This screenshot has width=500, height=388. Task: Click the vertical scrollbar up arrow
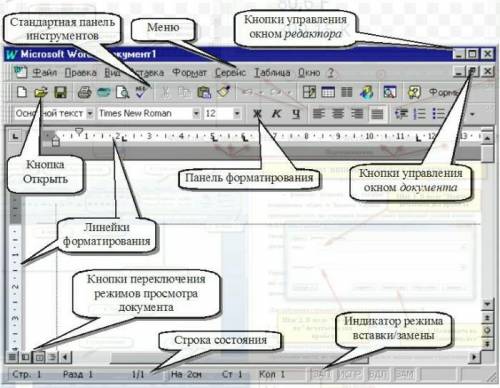[487, 138]
